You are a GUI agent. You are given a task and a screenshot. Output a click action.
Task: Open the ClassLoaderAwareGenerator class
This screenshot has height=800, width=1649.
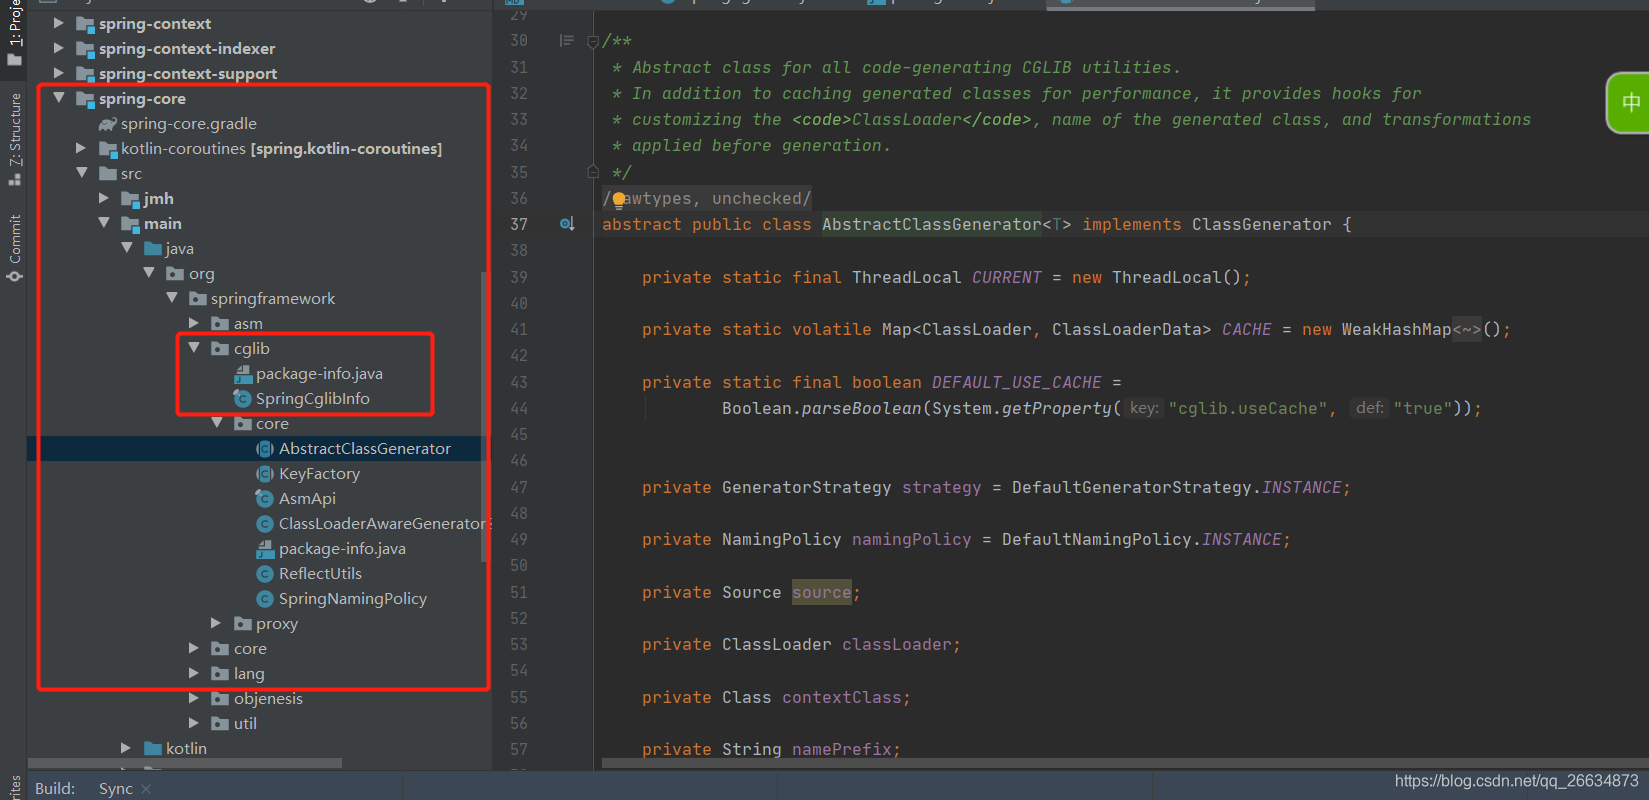coord(382,523)
